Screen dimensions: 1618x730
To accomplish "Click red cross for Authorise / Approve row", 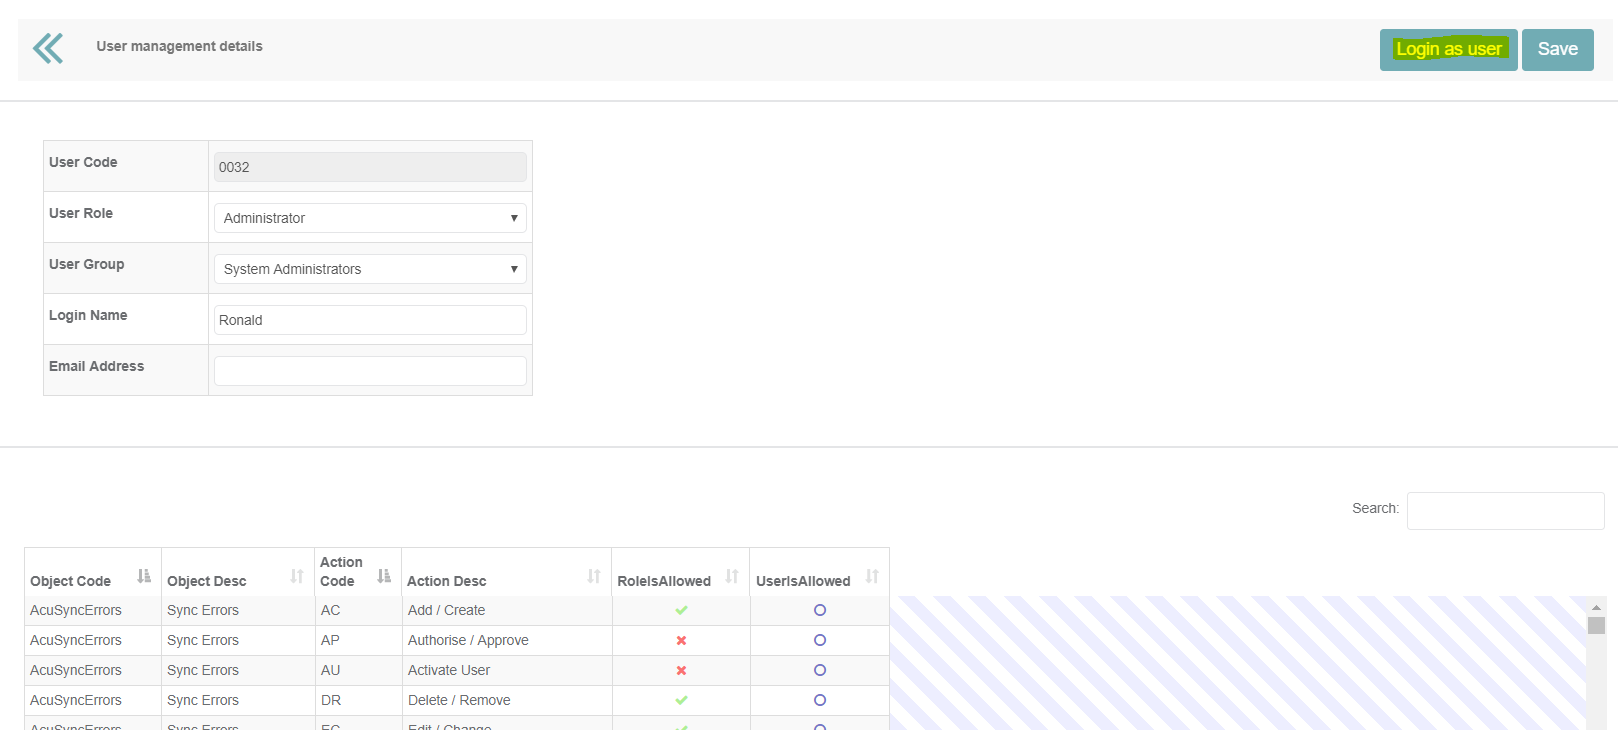I will [x=681, y=640].
